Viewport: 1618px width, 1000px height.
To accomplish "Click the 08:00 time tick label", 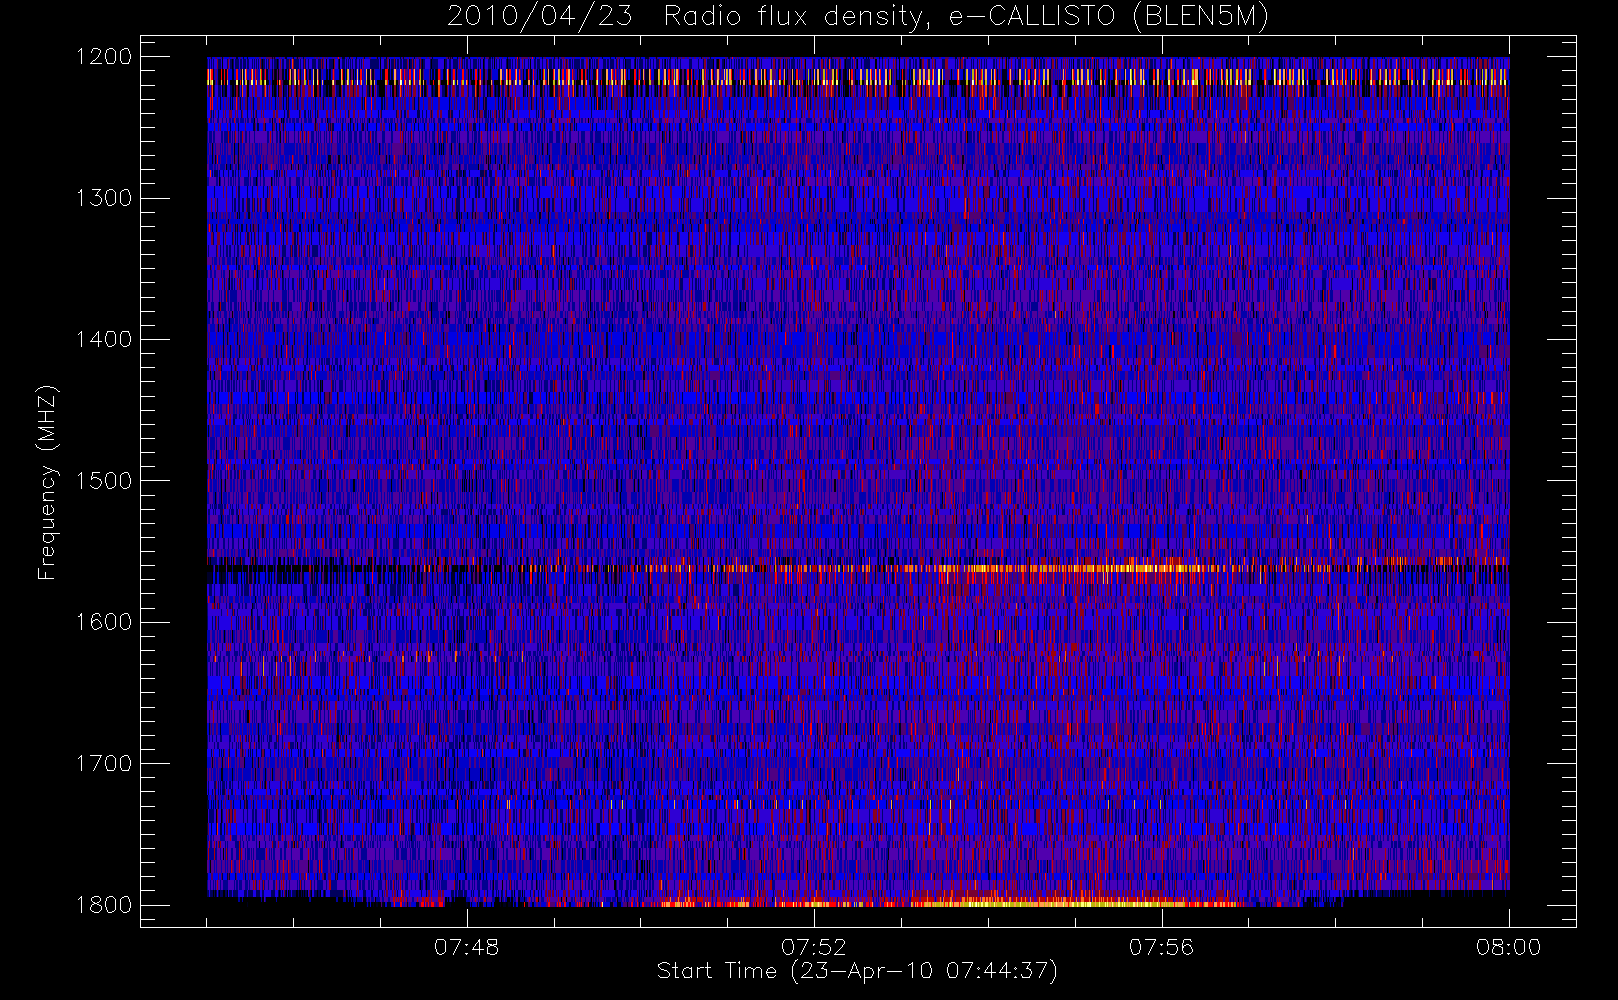I will pyautogui.click(x=1509, y=947).
